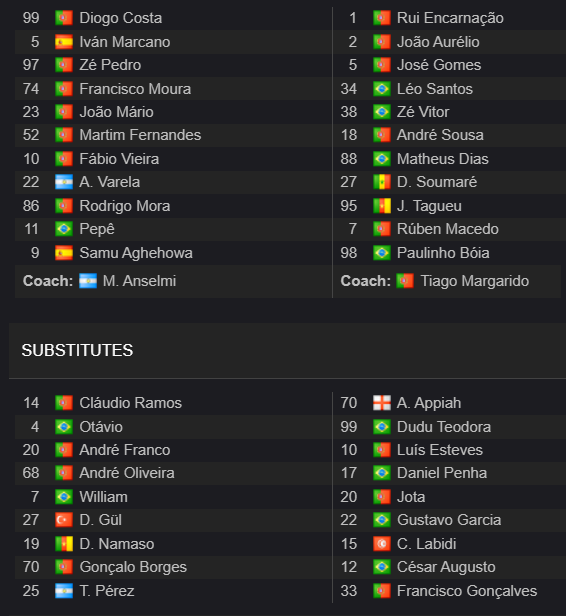Click the Argentina flag next to A. Varela
The image size is (566, 616).
pos(64,182)
